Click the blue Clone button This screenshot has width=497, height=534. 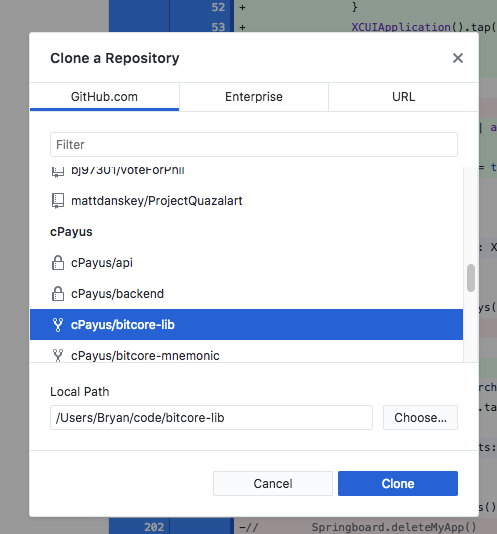[398, 483]
